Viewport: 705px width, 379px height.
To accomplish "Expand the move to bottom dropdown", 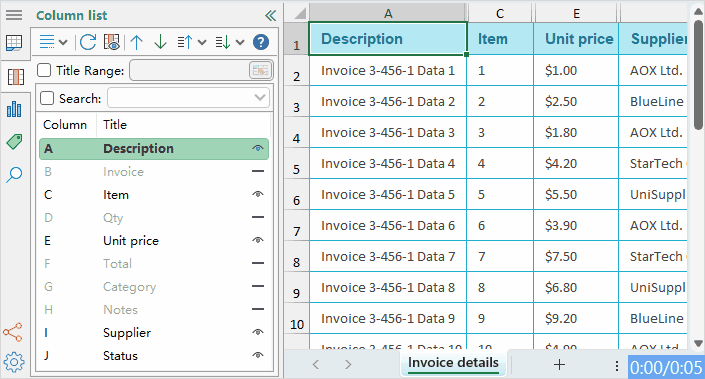I will click(240, 42).
